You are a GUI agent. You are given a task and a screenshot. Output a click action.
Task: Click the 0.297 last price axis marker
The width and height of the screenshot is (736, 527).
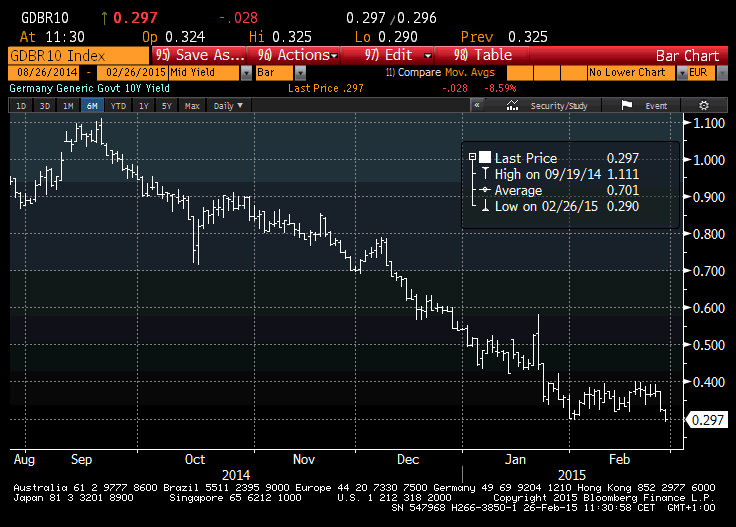(x=707, y=420)
